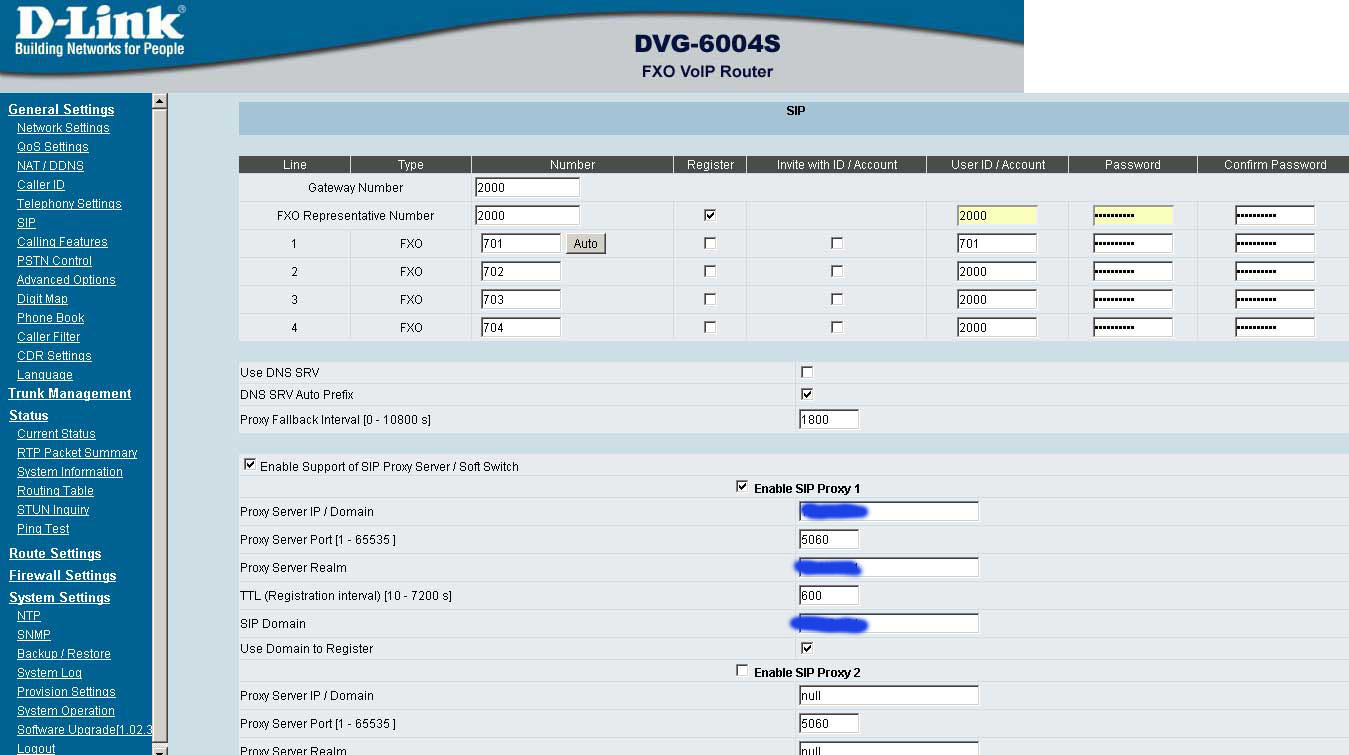Click the D-Link logo in header
The width and height of the screenshot is (1349, 755).
pyautogui.click(x=99, y=33)
